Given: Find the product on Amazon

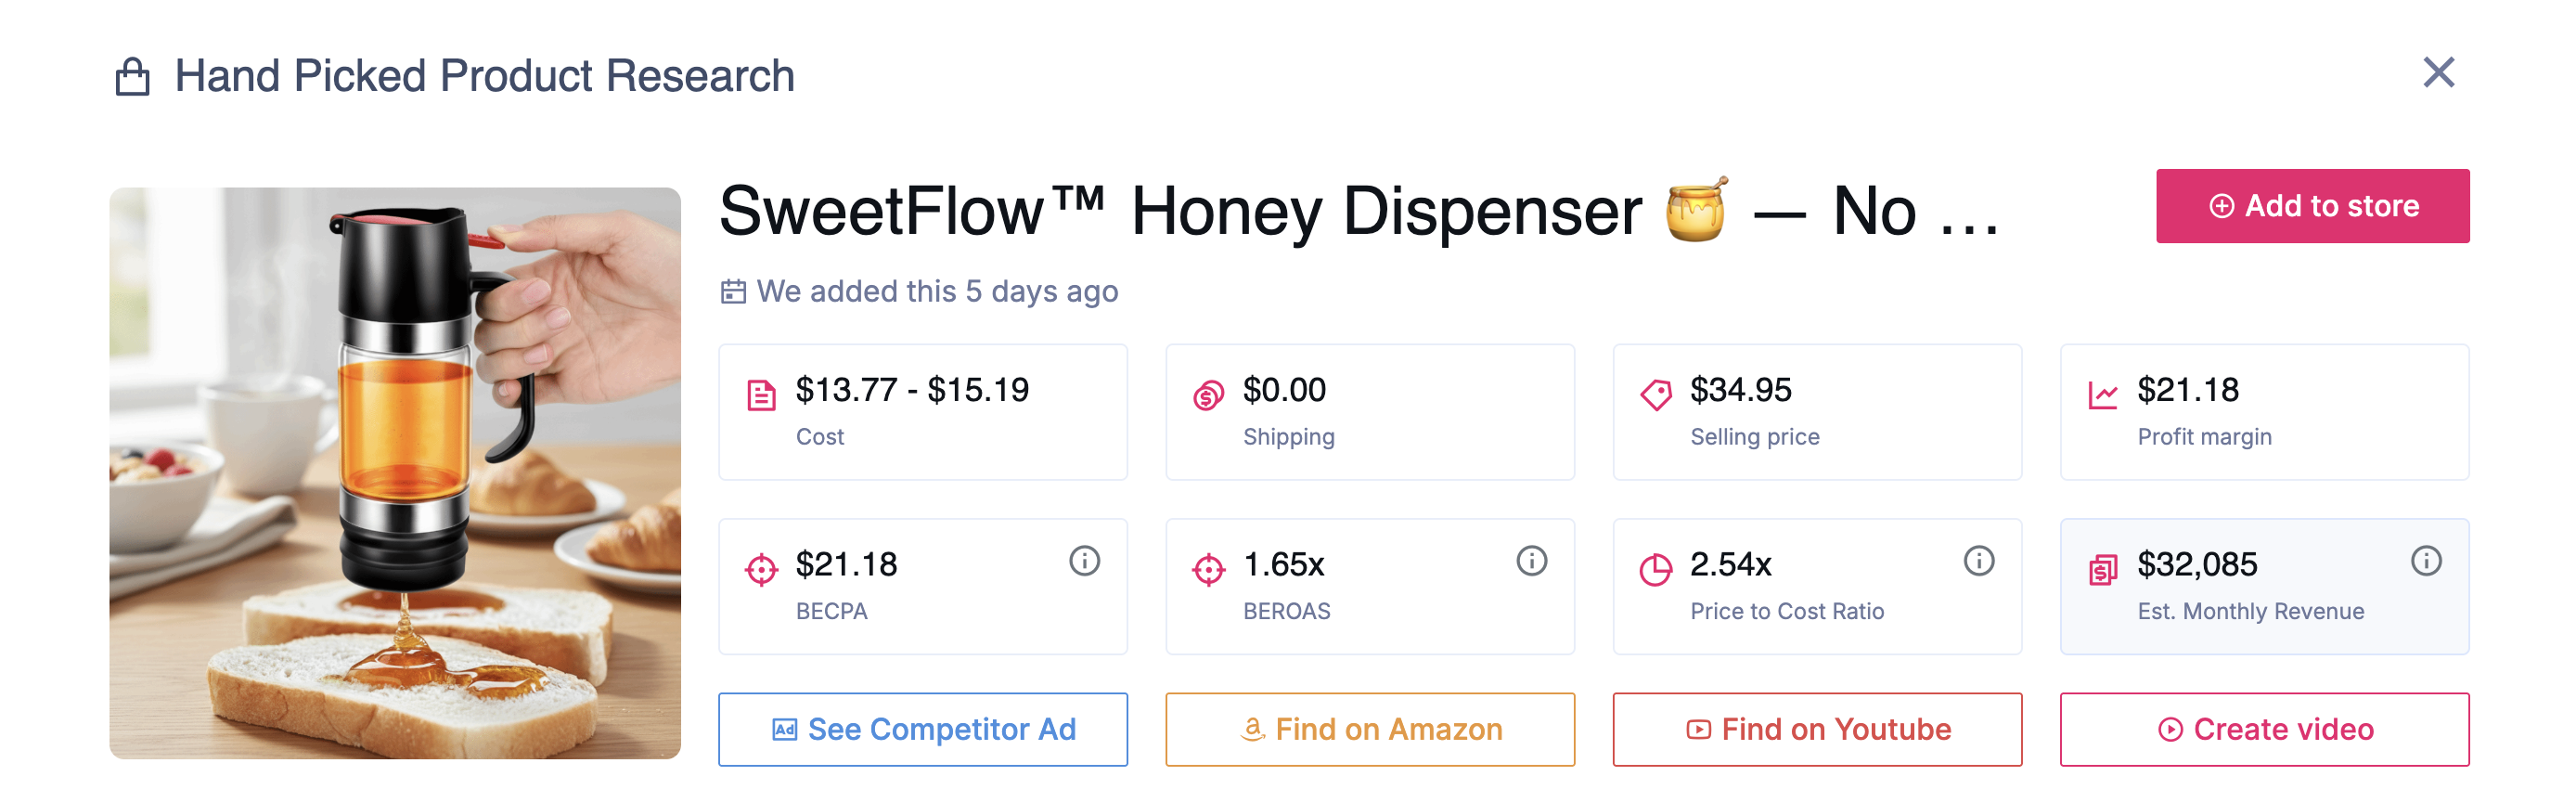Looking at the screenshot, I should (1370, 729).
